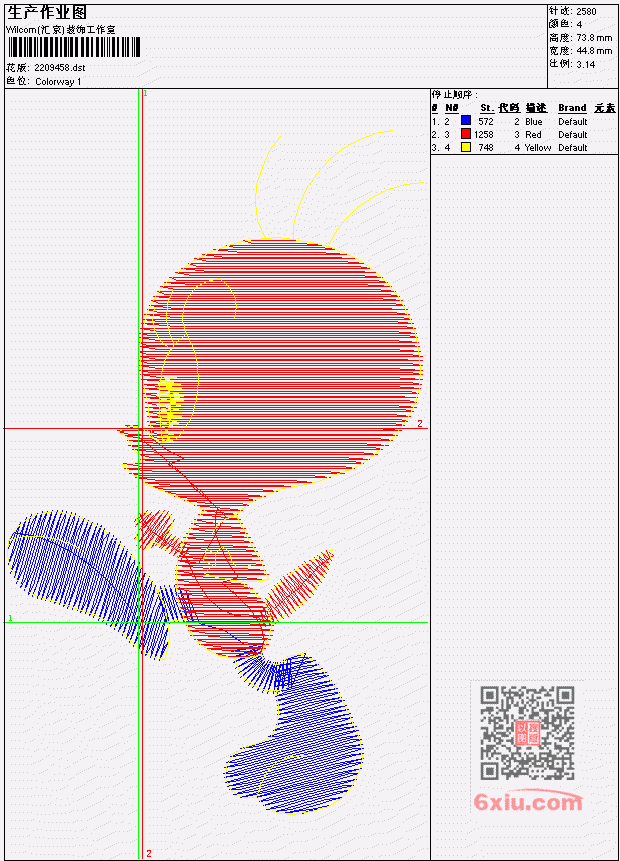
Task: Click the 'N#' column header
Action: click(451, 108)
